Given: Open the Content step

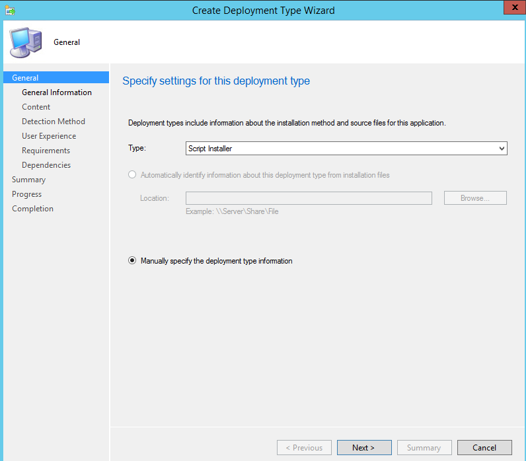Looking at the screenshot, I should pyautogui.click(x=36, y=107).
